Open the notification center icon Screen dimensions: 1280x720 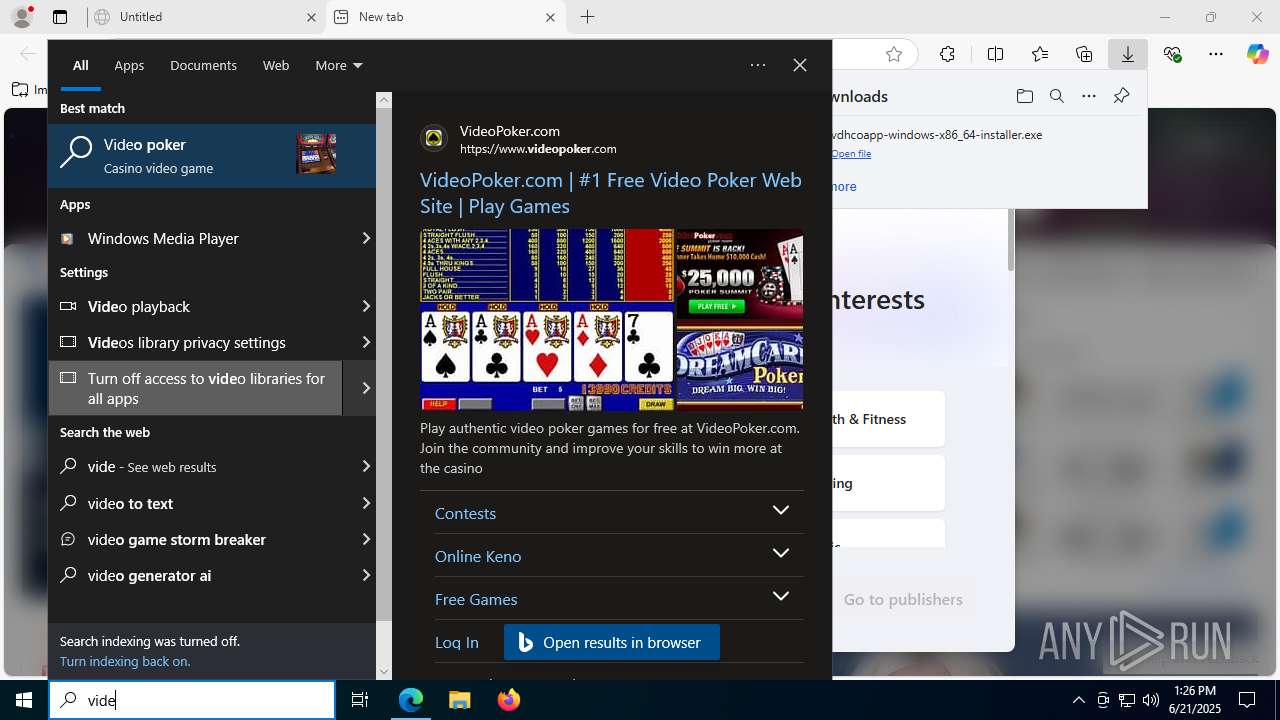click(x=1247, y=700)
